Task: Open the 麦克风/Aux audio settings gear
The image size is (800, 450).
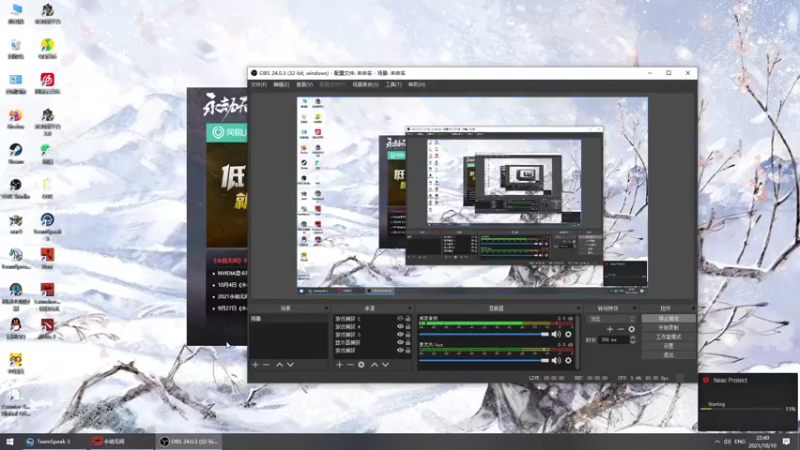Action: pyautogui.click(x=568, y=360)
